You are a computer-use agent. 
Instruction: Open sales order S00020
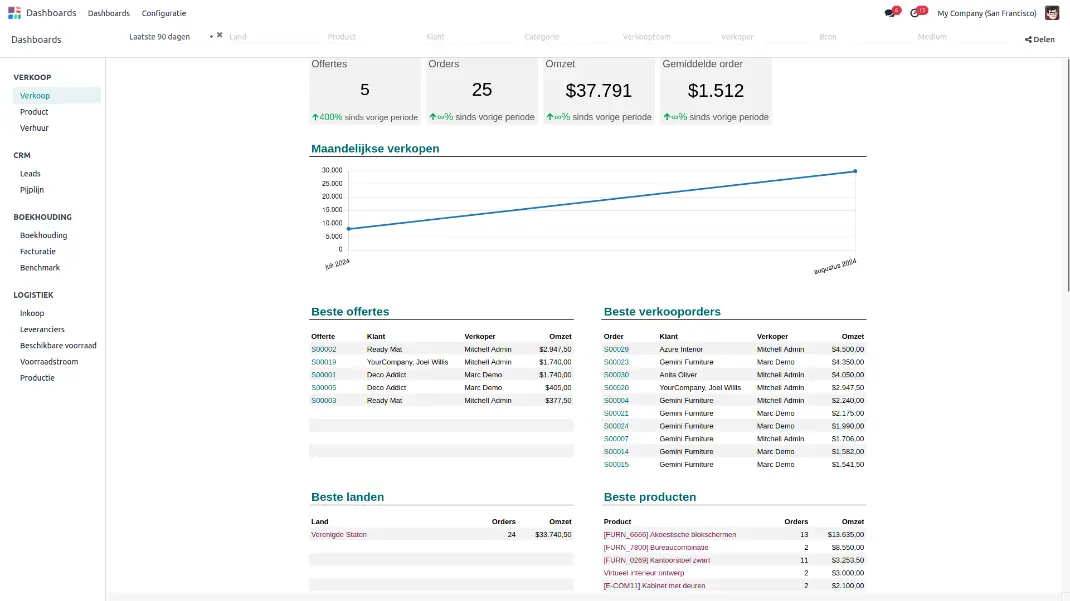(616, 387)
